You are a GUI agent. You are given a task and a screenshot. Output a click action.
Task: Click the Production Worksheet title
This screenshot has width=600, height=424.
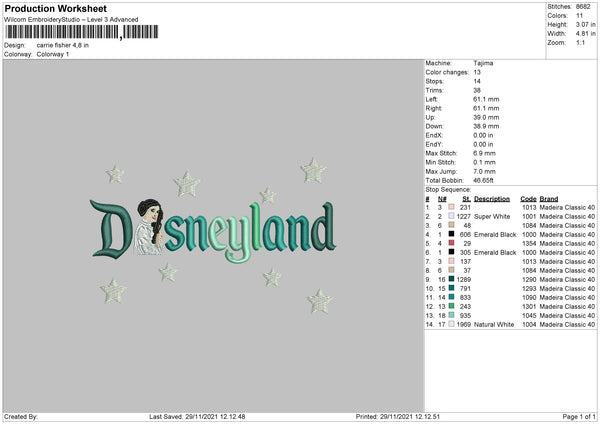55,8
